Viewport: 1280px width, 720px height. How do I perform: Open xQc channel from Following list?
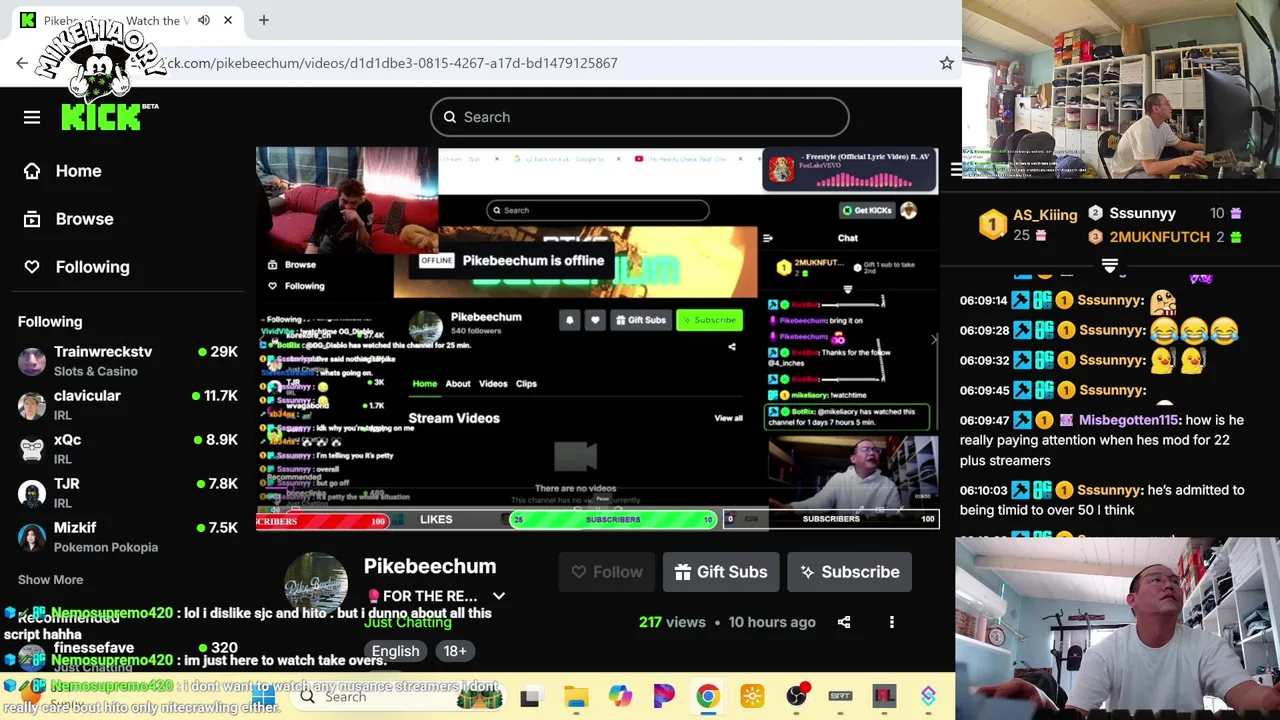pos(127,449)
